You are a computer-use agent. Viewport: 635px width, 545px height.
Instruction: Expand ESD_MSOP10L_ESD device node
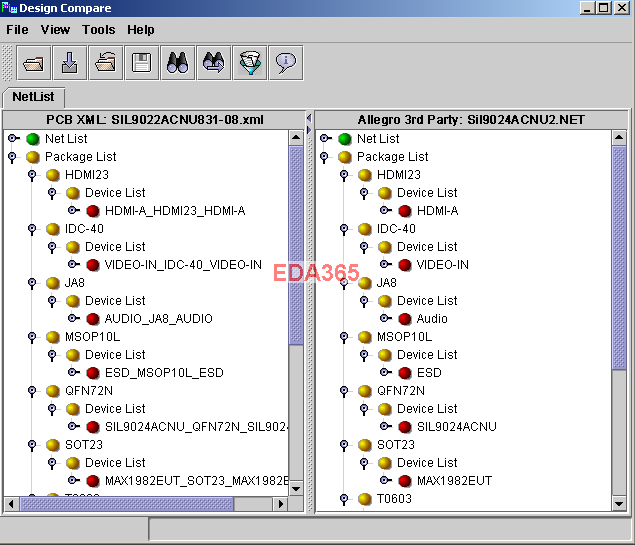coord(74,372)
